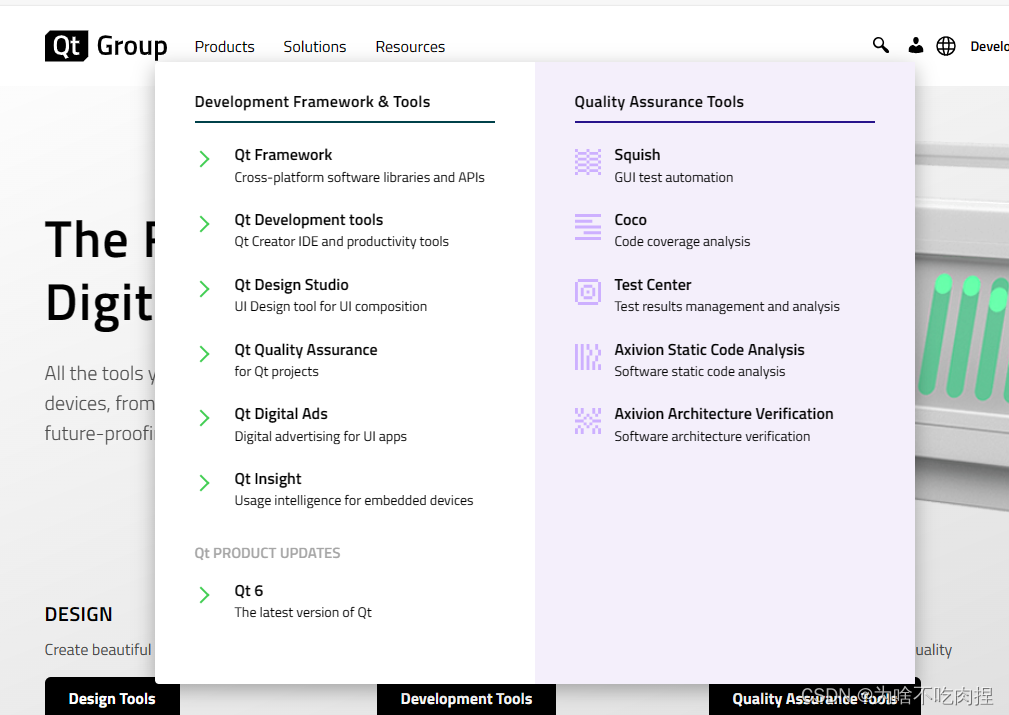Screen dimensions: 1009x715
Task: Click green chevron beside Qt Quality Assurance
Action: 204,353
